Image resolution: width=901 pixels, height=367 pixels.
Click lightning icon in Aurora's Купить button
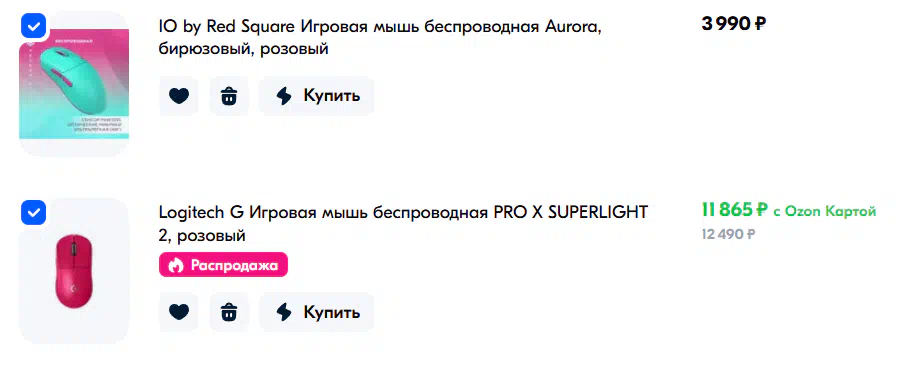(284, 96)
